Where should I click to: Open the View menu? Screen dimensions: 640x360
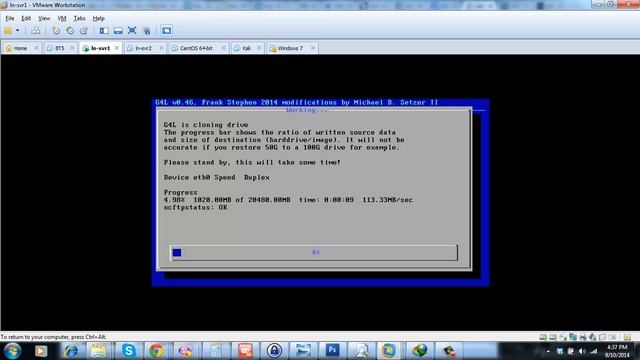coord(44,18)
